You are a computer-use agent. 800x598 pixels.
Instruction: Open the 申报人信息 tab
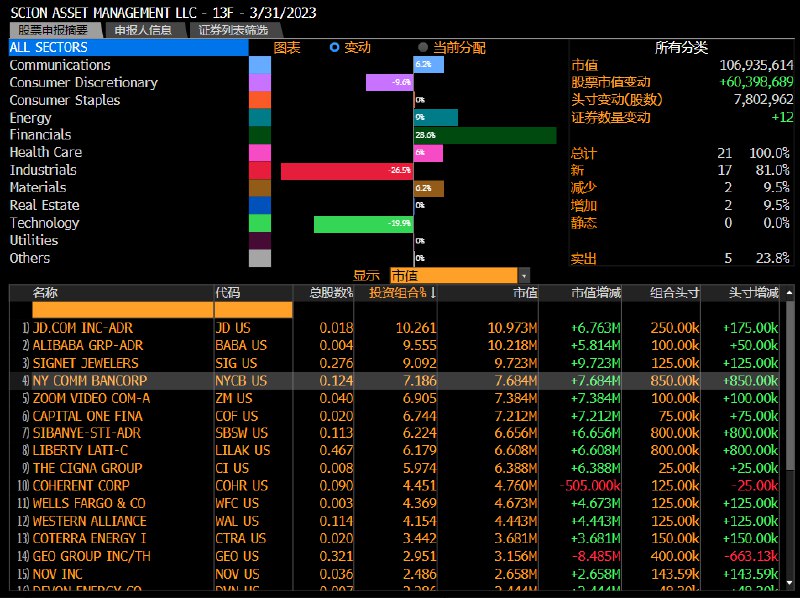pos(143,30)
